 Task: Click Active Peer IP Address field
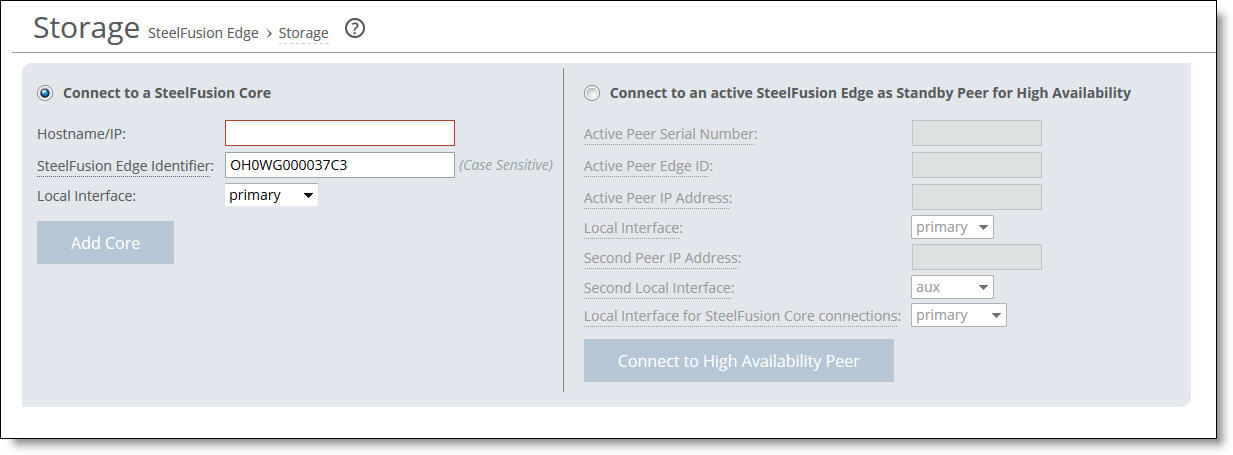pos(977,197)
